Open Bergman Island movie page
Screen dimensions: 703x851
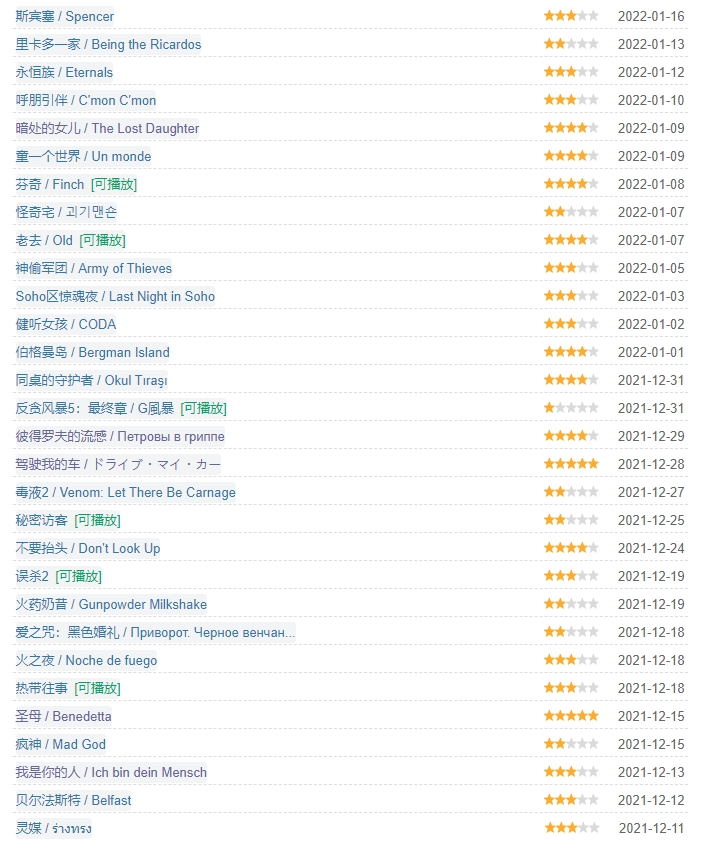pyautogui.click(x=92, y=353)
